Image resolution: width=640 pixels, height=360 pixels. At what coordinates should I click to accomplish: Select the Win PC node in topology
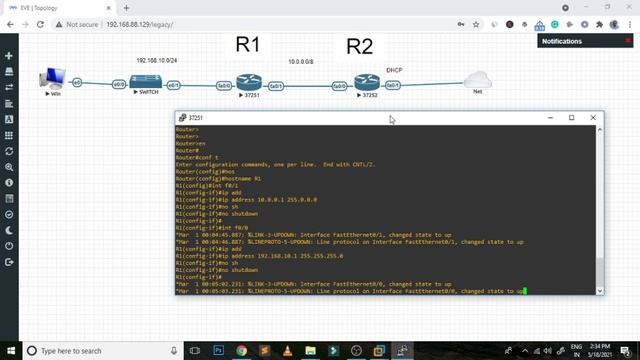tap(53, 78)
